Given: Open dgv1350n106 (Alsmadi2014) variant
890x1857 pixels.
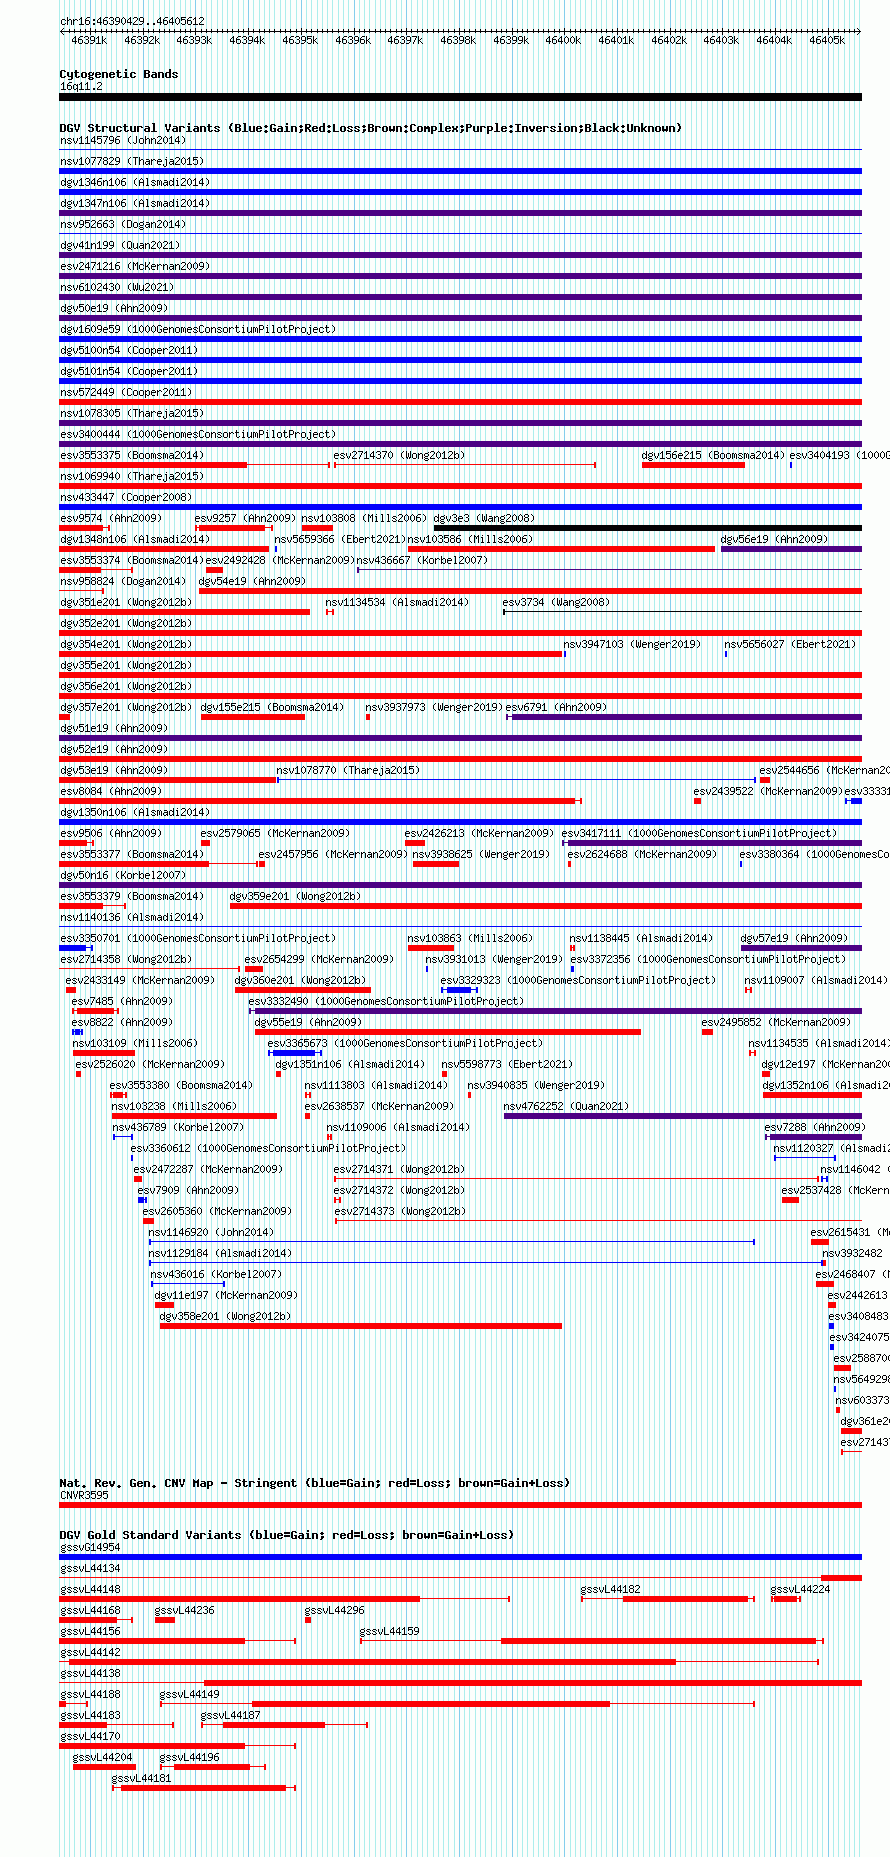Looking at the screenshot, I should pyautogui.click(x=134, y=812).
